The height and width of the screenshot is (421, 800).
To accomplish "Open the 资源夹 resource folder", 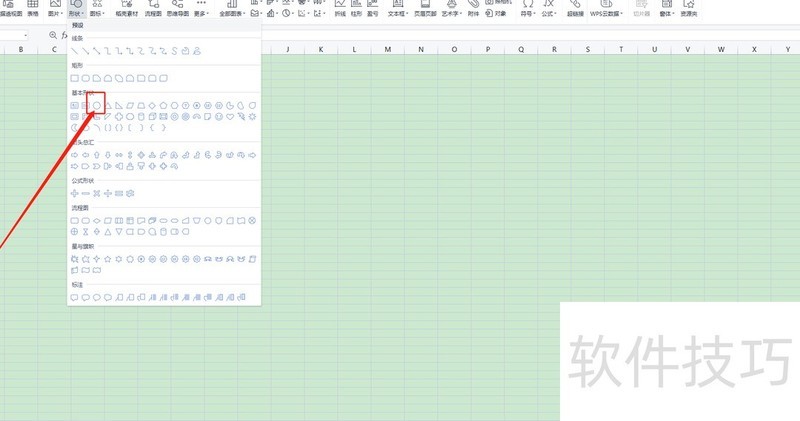I will (689, 9).
